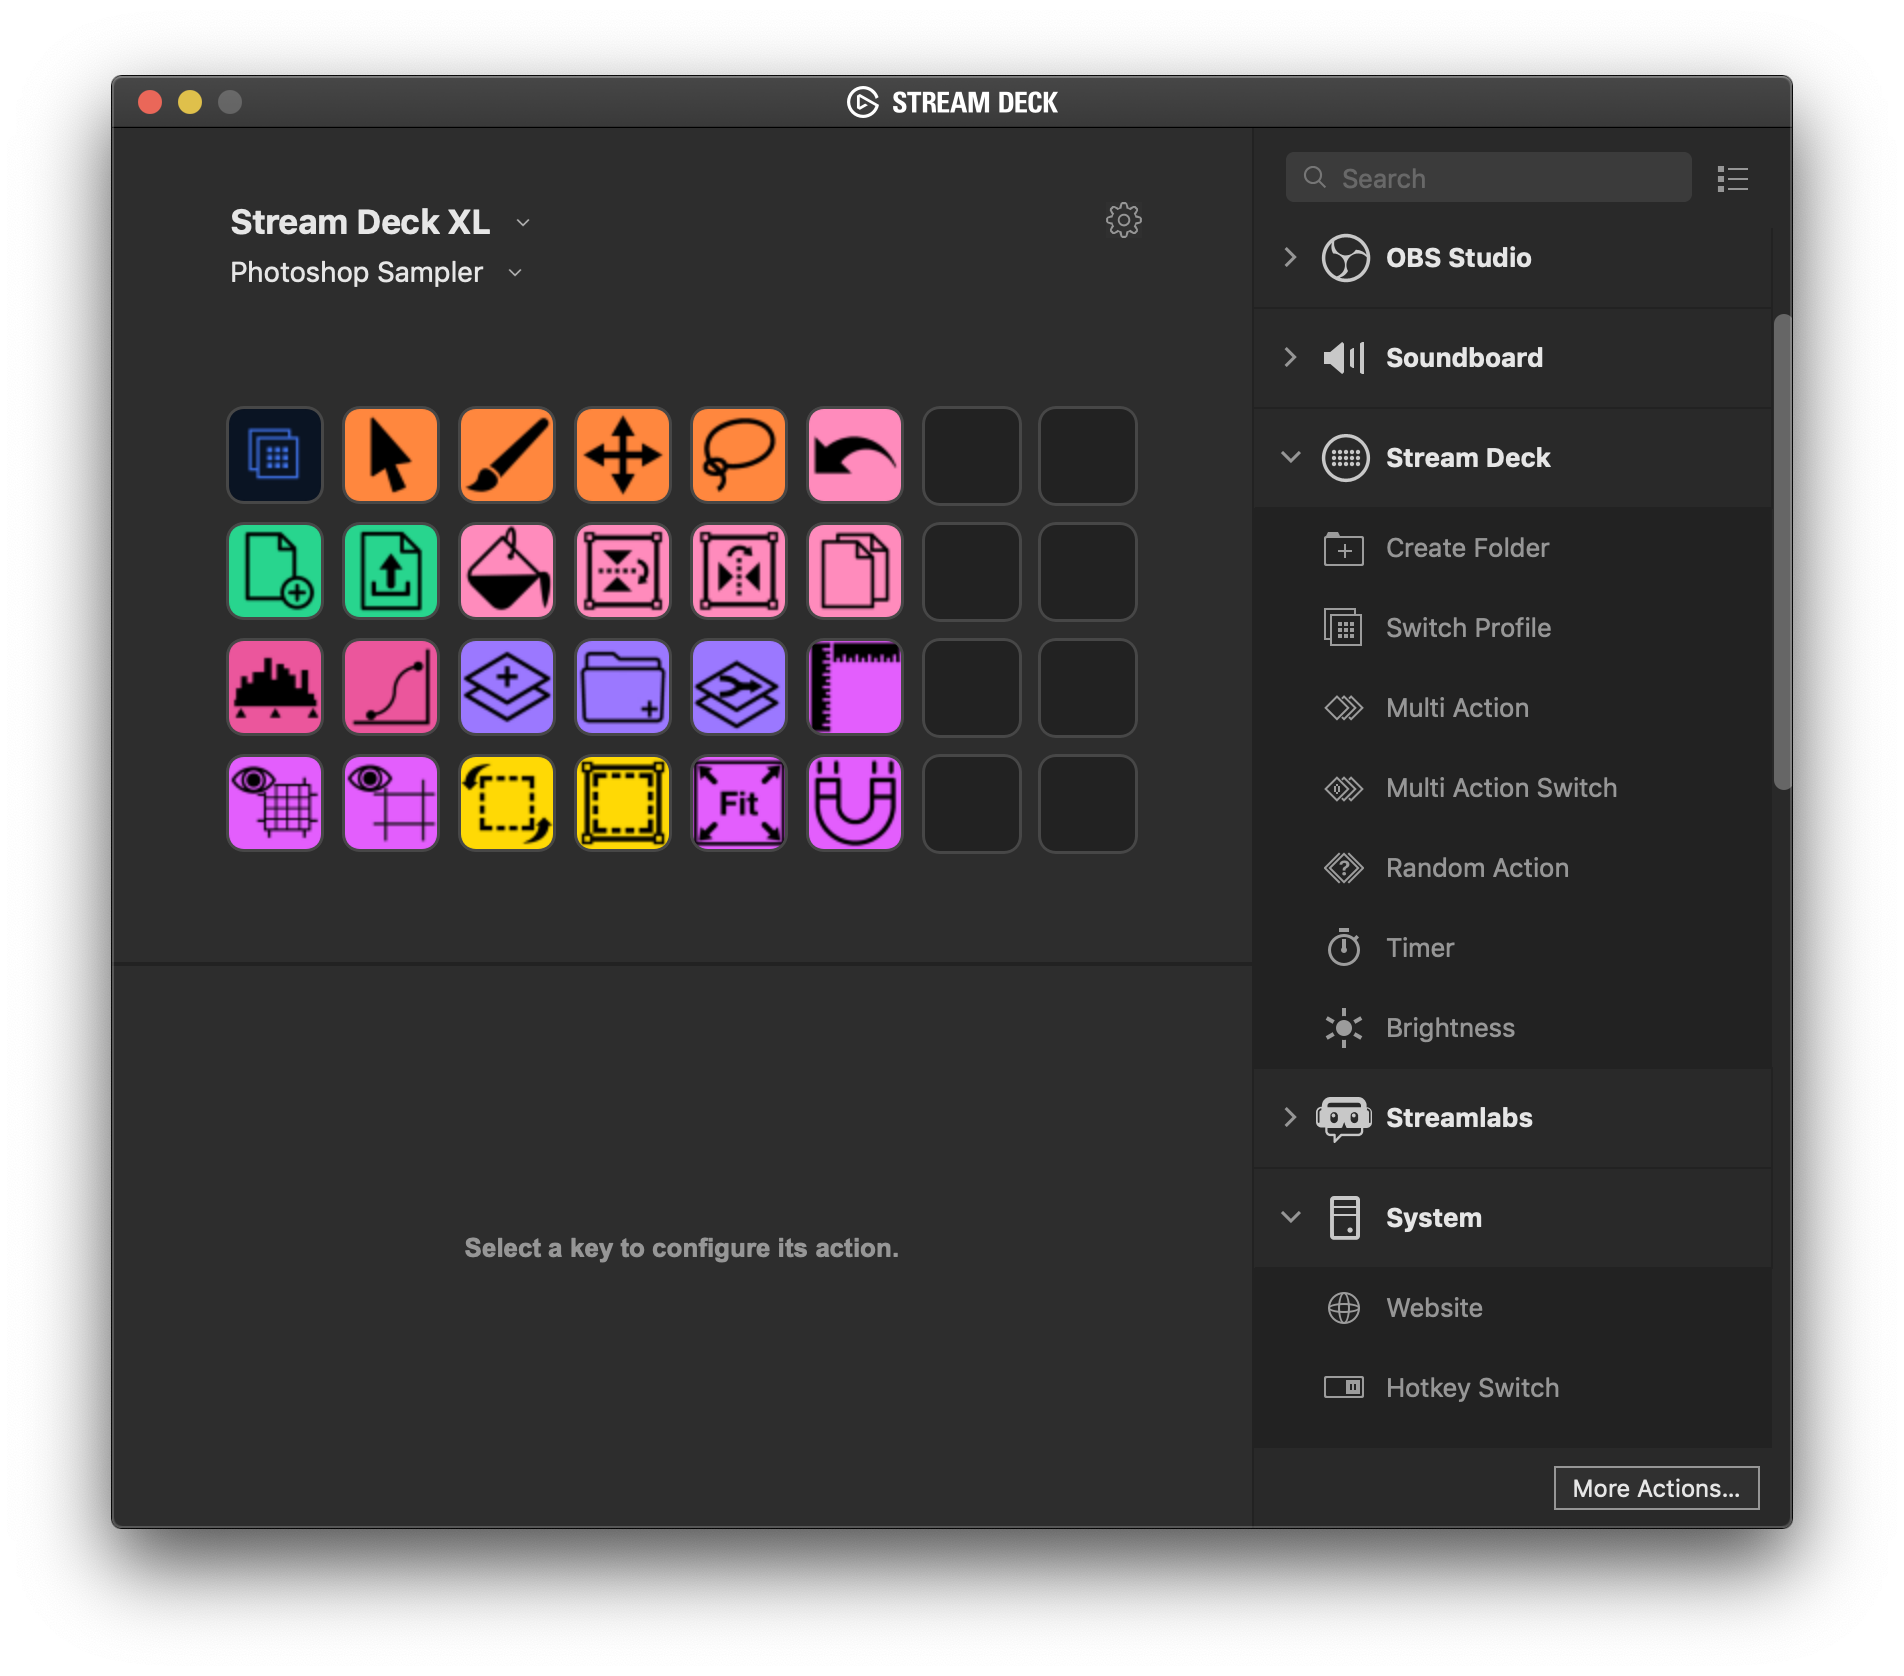This screenshot has height=1676, width=1904.
Task: Click the Search actions field
Action: click(1488, 178)
